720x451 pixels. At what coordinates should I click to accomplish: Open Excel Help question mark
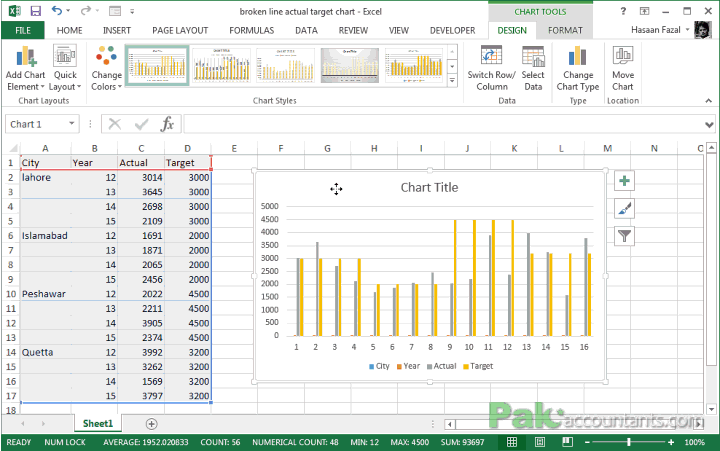coord(623,11)
